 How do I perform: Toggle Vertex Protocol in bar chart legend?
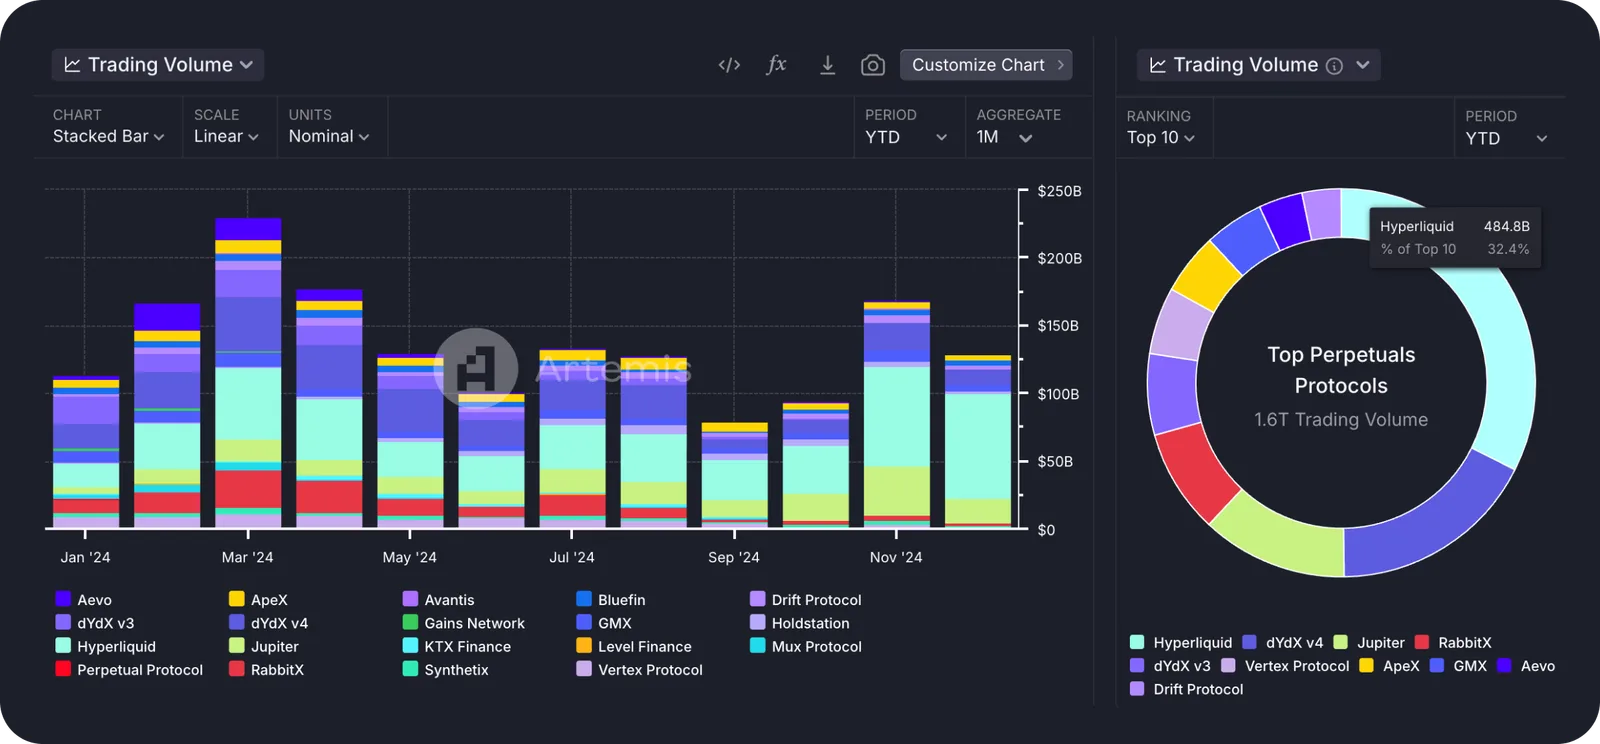coord(640,670)
